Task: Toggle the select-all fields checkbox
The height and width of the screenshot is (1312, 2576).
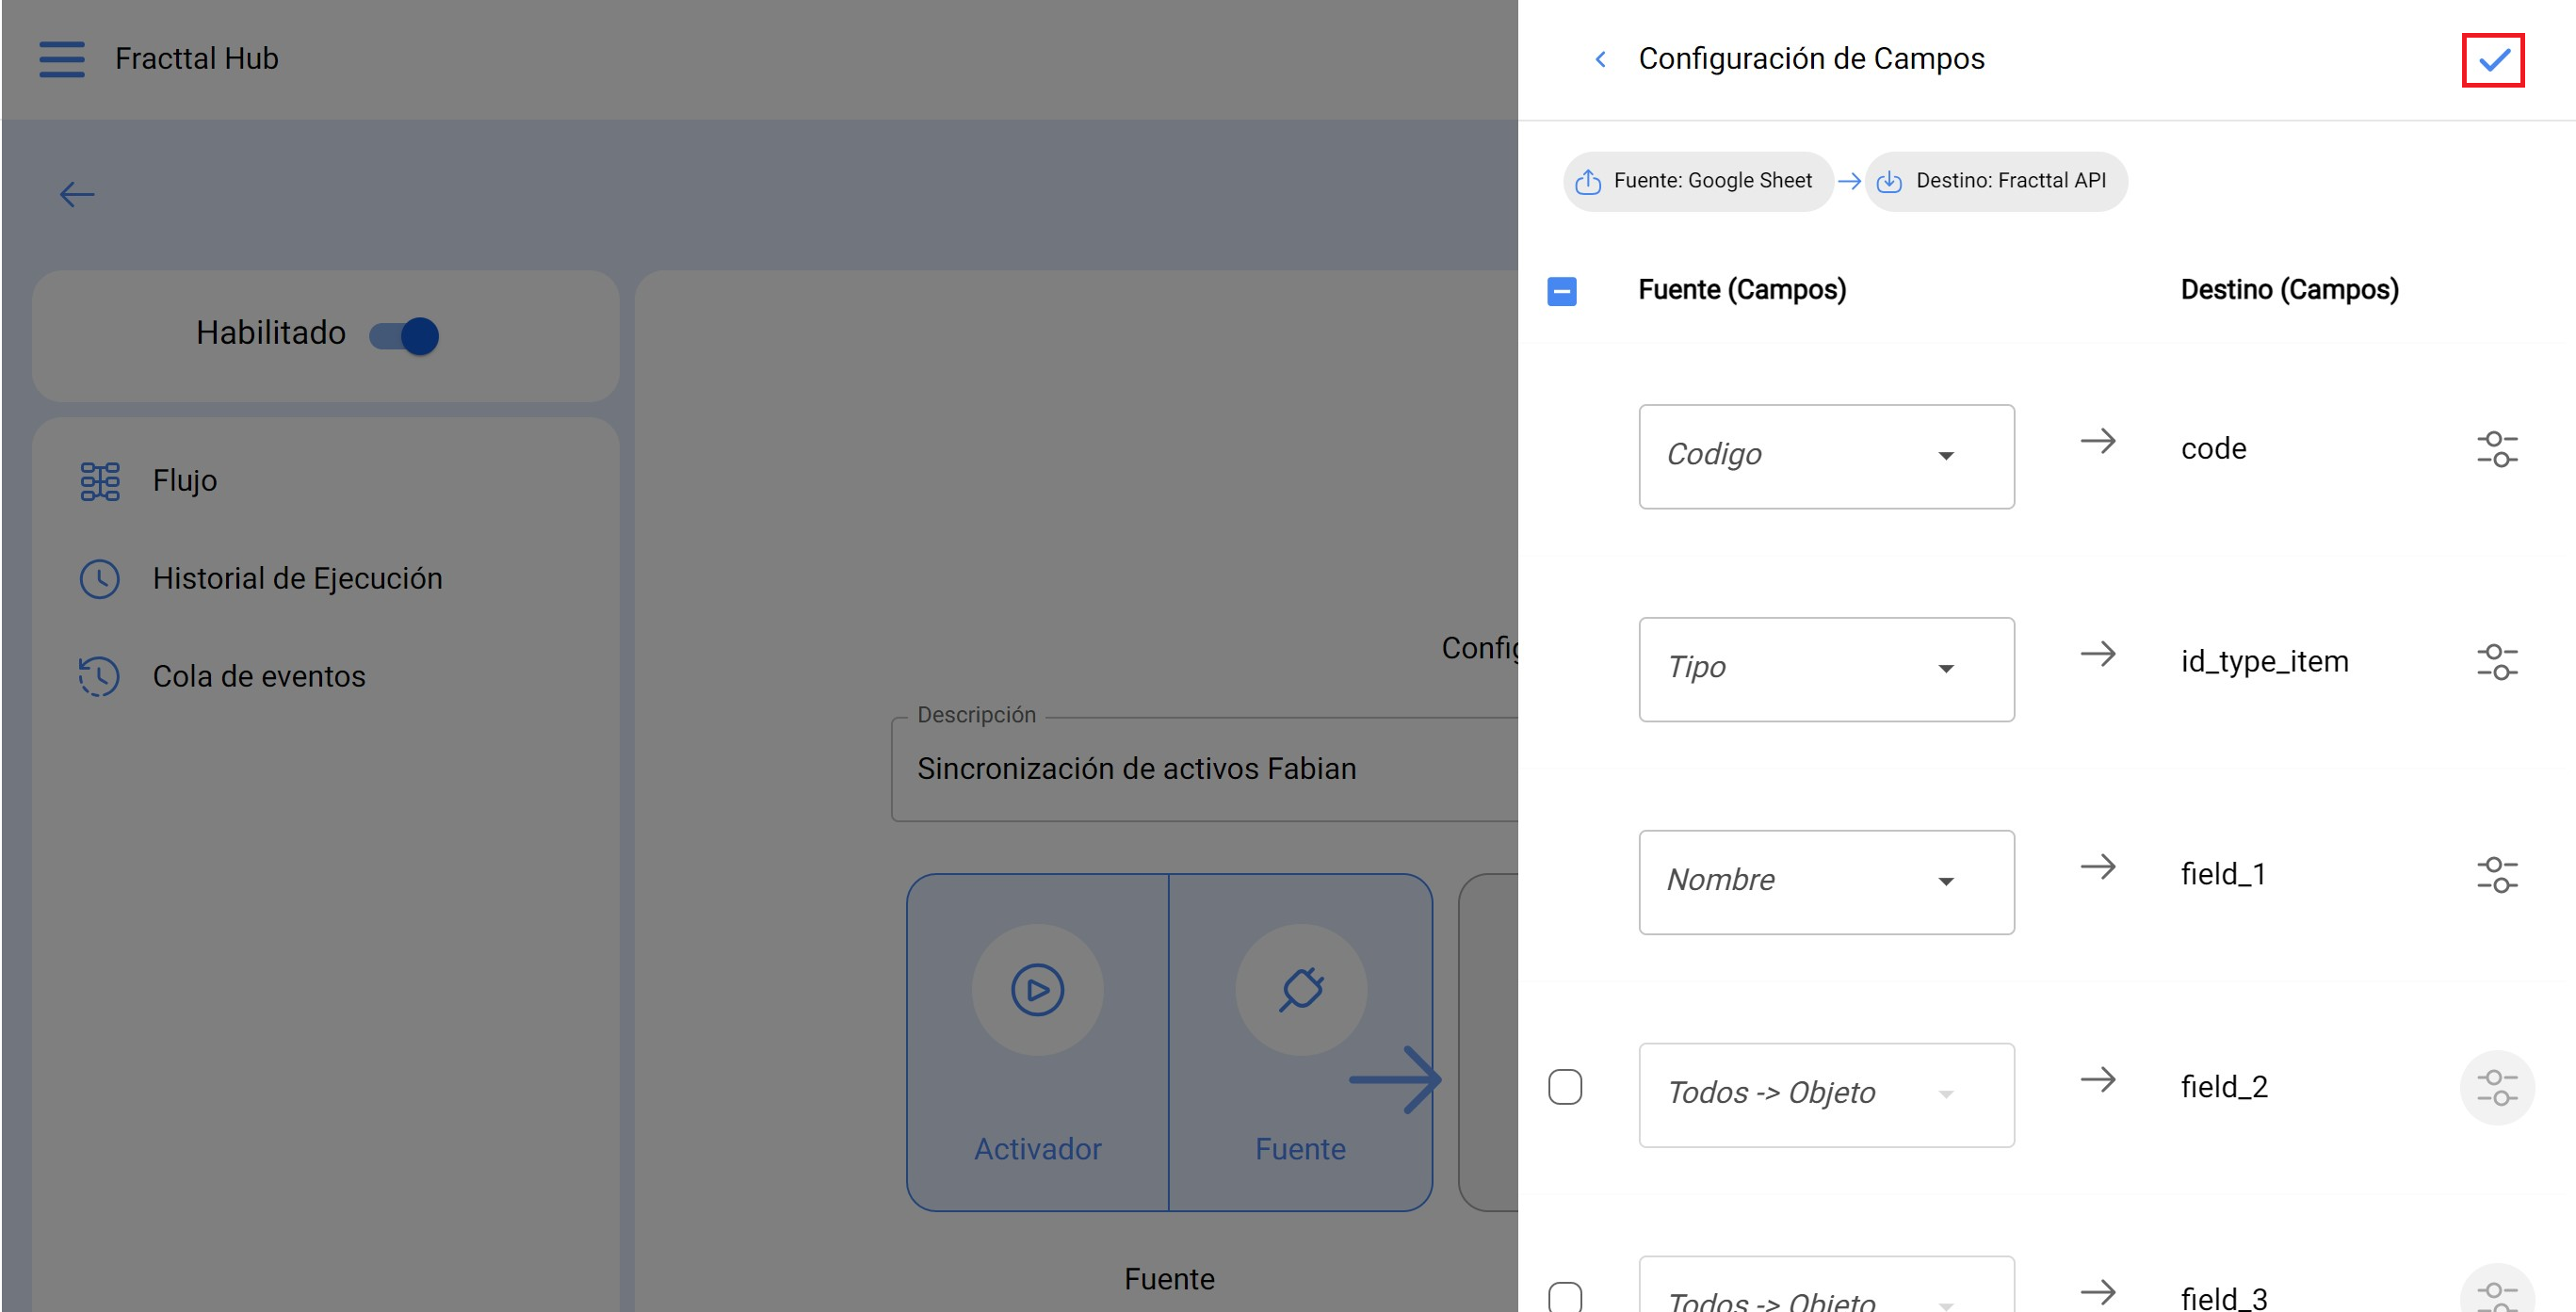Action: (1562, 291)
